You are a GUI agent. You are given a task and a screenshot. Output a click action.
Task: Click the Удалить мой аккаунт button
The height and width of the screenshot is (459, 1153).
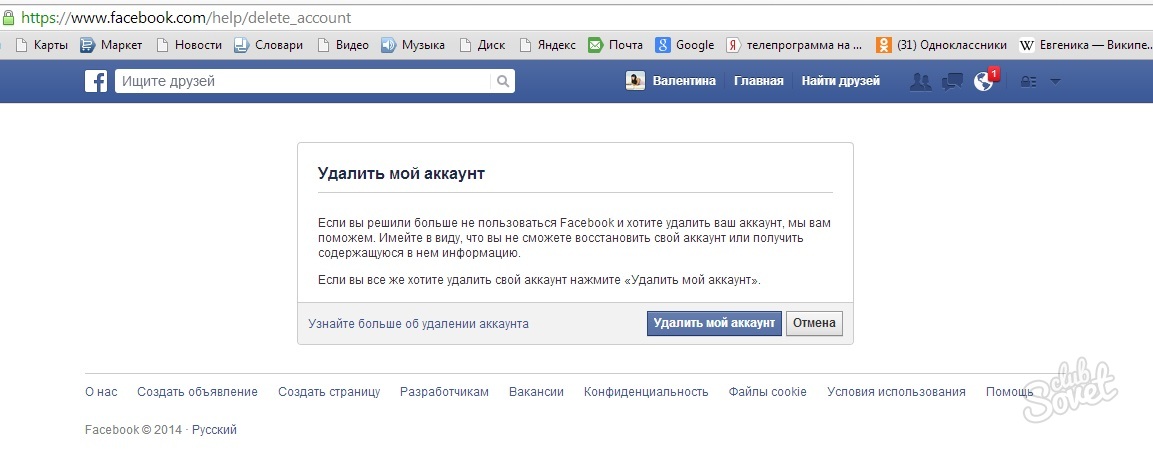coord(714,323)
